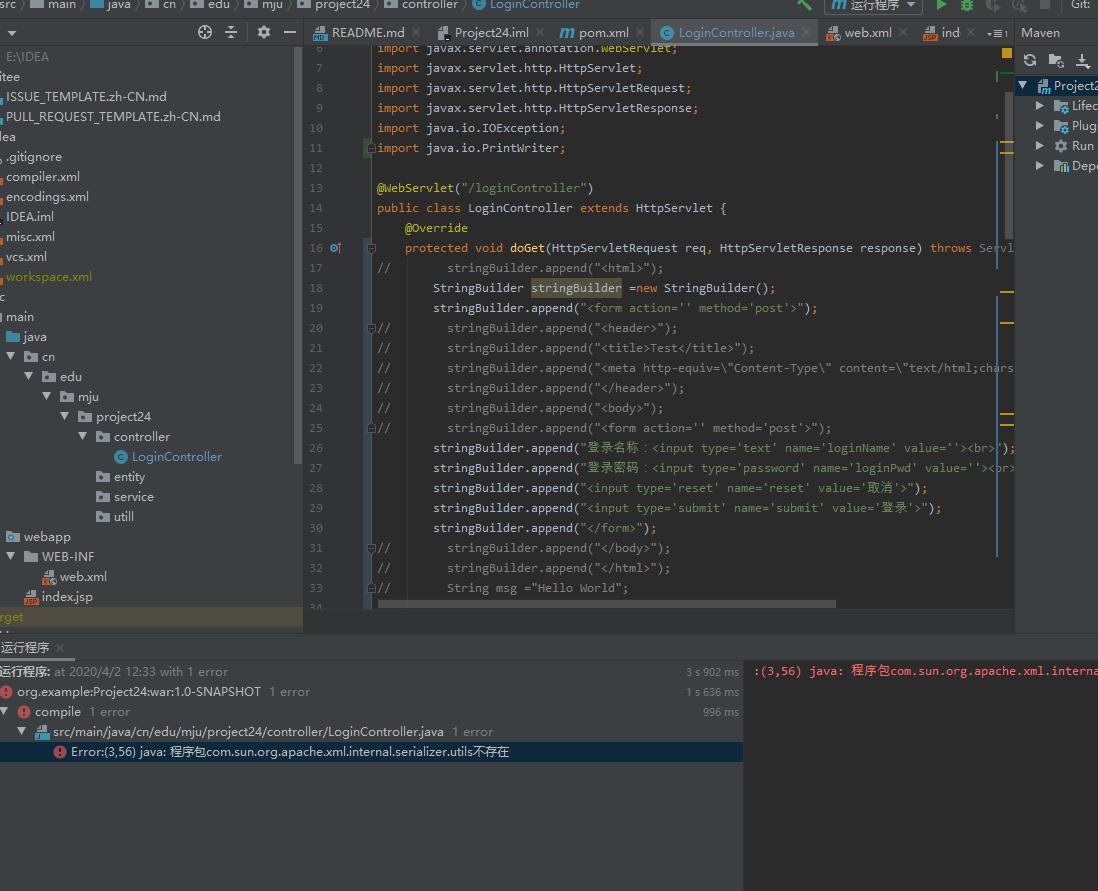
Task: Fold the imports block at line 11
Action: (x=371, y=148)
